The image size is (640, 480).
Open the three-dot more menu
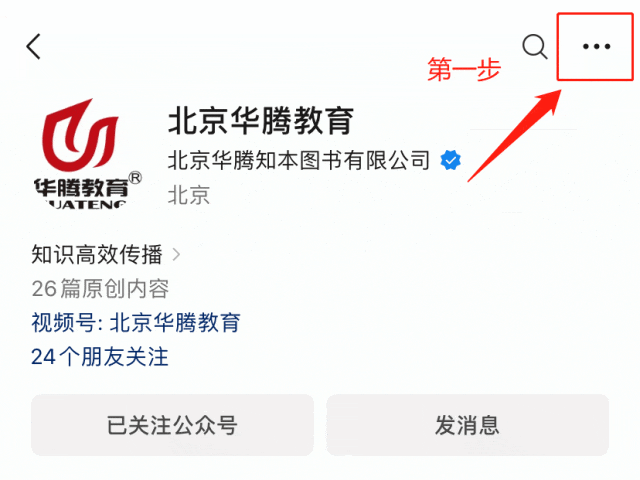(596, 47)
